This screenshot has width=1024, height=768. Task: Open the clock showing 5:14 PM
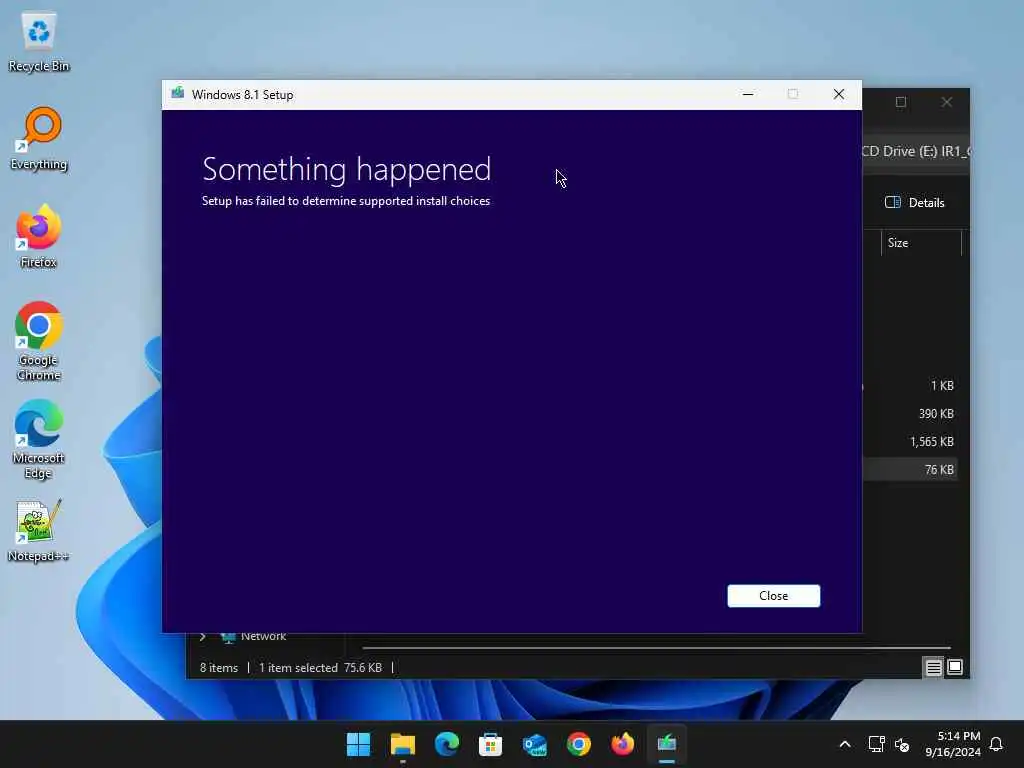953,744
